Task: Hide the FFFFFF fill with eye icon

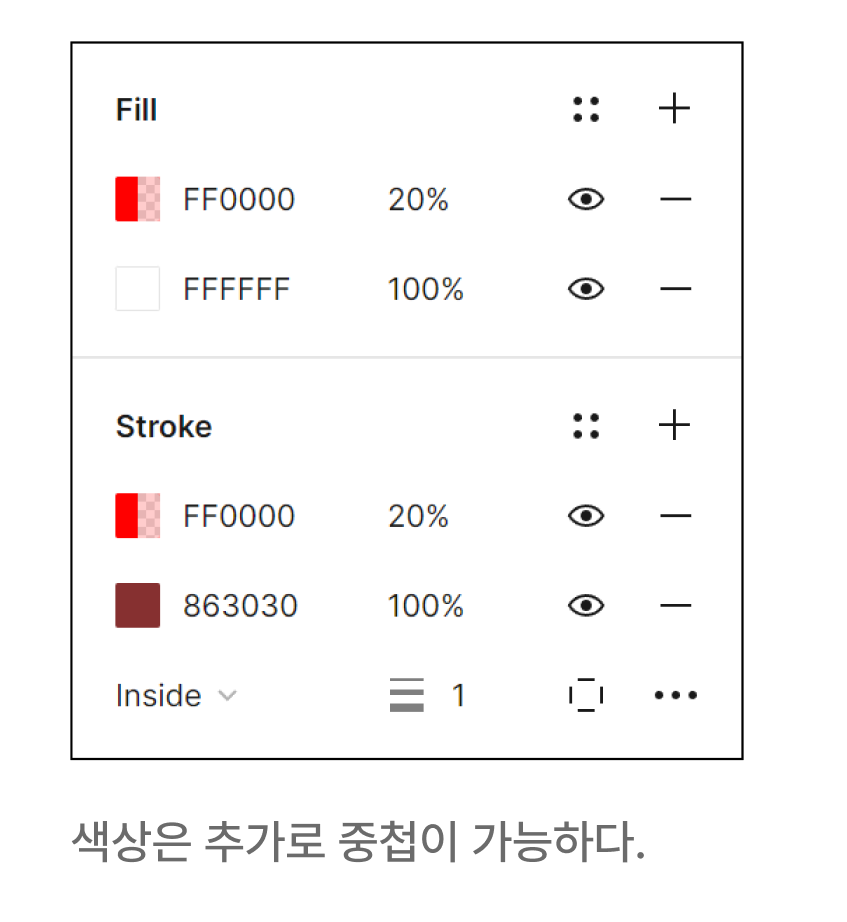Action: point(586,289)
